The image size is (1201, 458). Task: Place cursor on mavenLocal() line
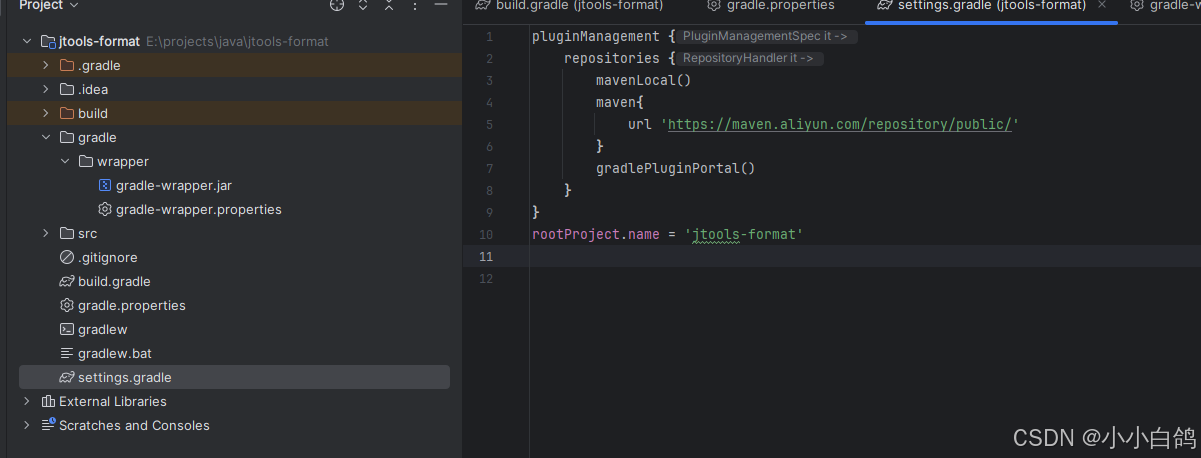(x=644, y=81)
